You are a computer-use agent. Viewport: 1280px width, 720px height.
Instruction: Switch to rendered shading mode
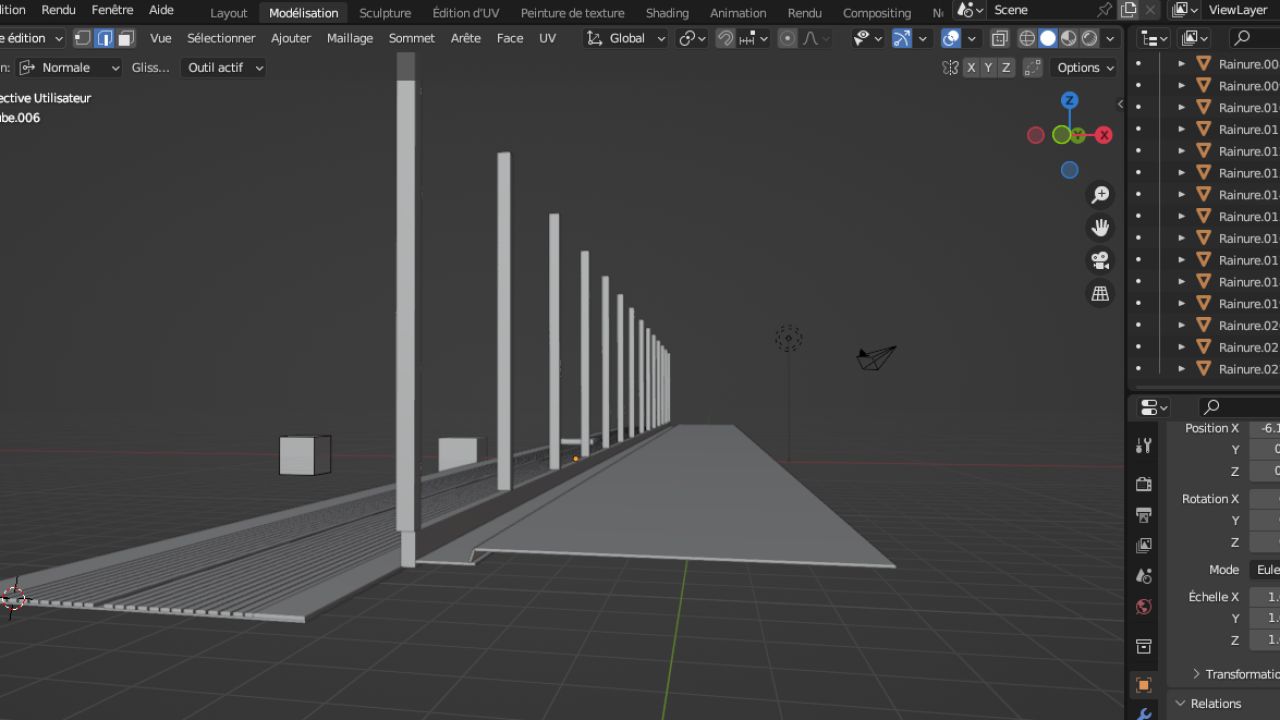pyautogui.click(x=1090, y=38)
